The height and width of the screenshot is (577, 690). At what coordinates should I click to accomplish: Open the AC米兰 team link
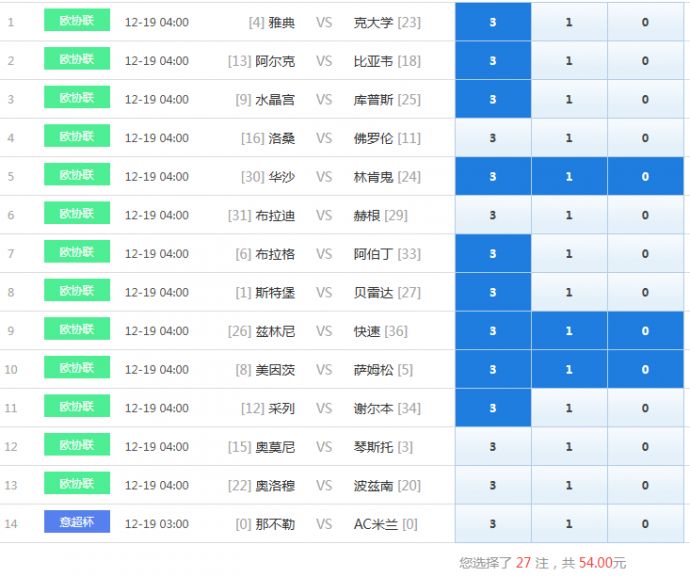click(x=375, y=525)
